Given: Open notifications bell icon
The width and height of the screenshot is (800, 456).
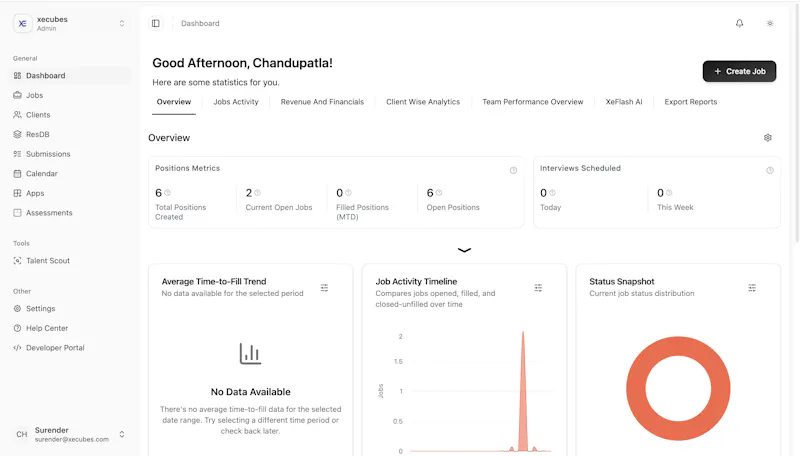Looking at the screenshot, I should tap(739, 23).
